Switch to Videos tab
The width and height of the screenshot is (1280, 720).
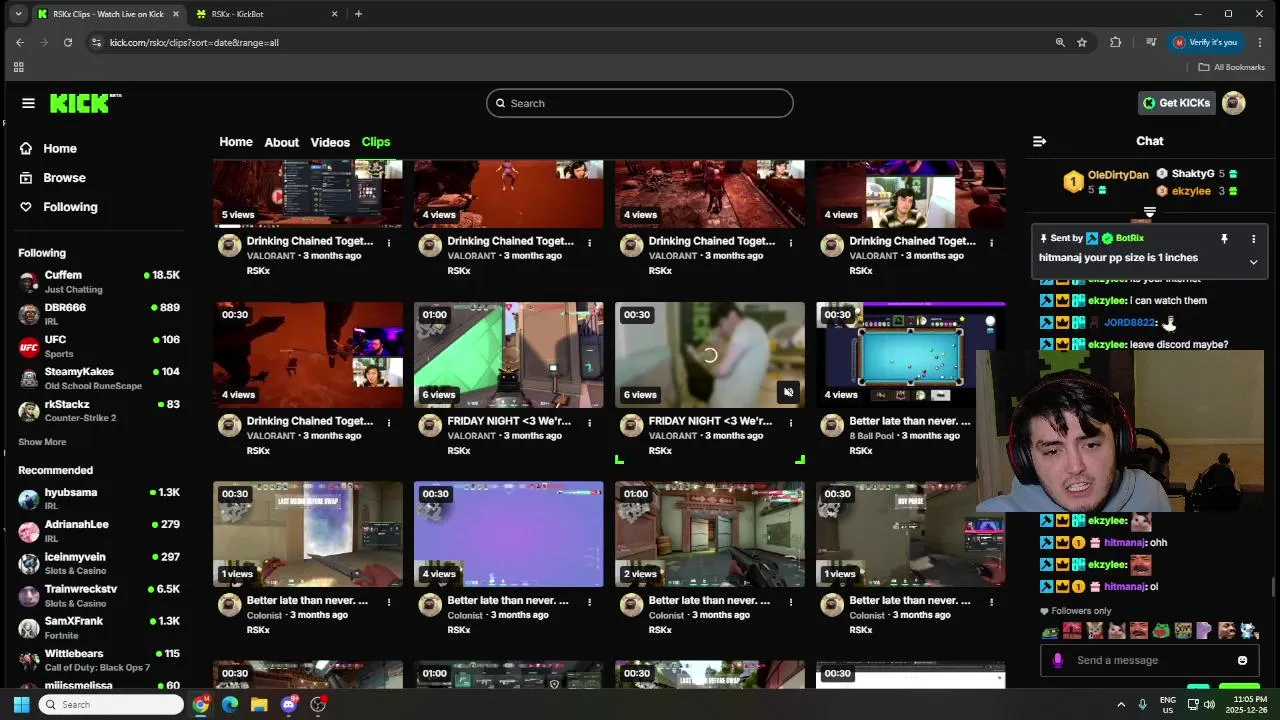[x=330, y=142]
